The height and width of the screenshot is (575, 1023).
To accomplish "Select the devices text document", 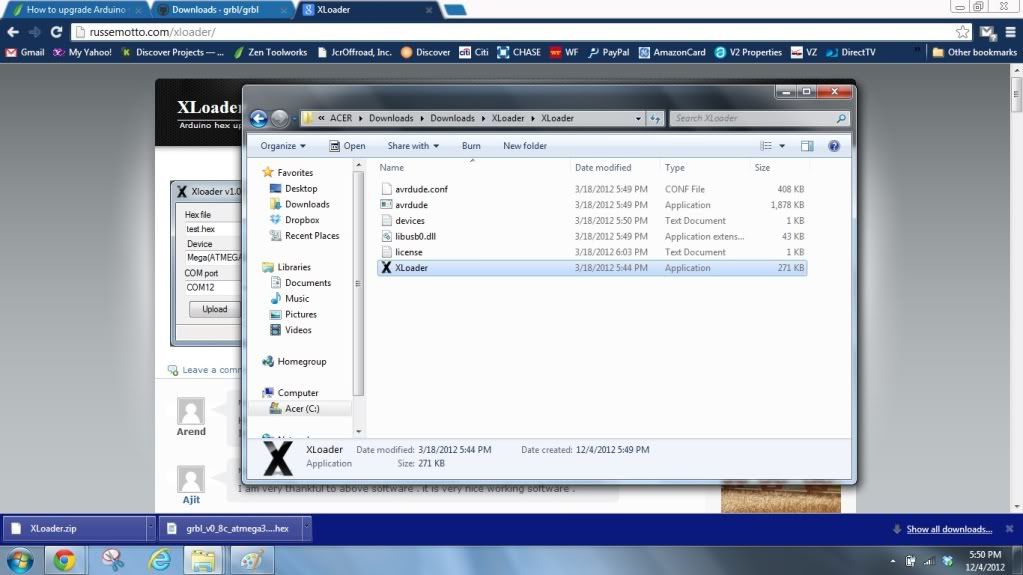I will [592, 221].
